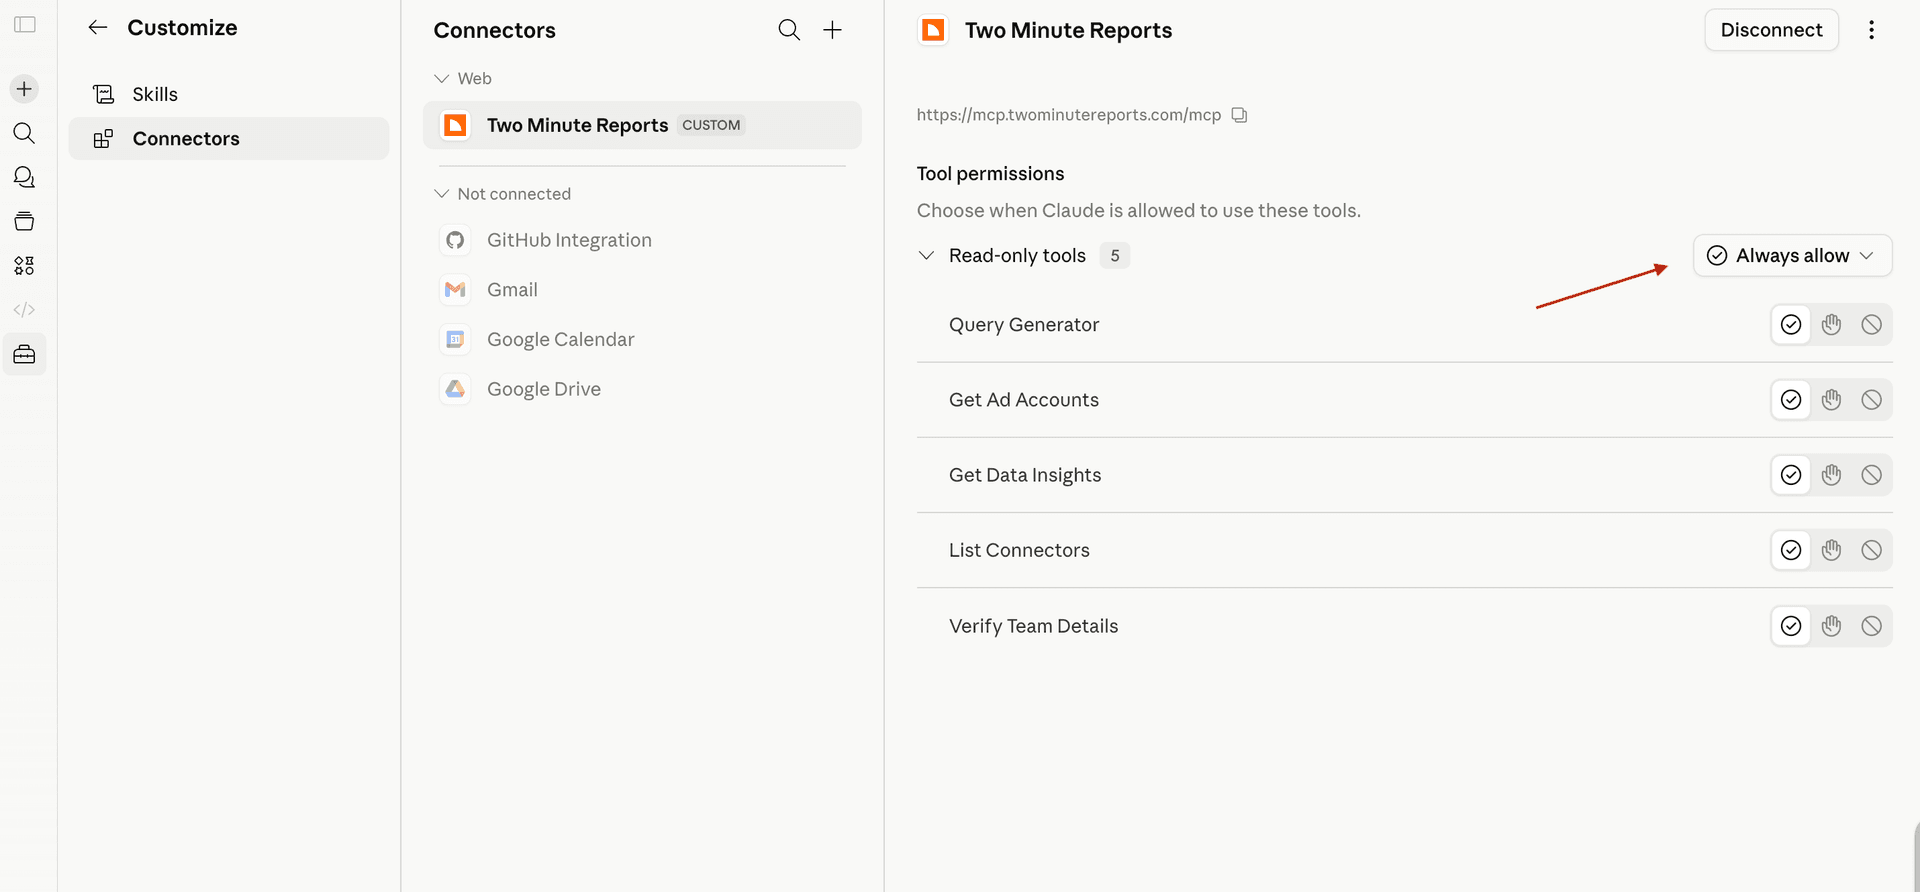Block the Get Data Insights tool
This screenshot has height=892, width=1920.
1871,475
